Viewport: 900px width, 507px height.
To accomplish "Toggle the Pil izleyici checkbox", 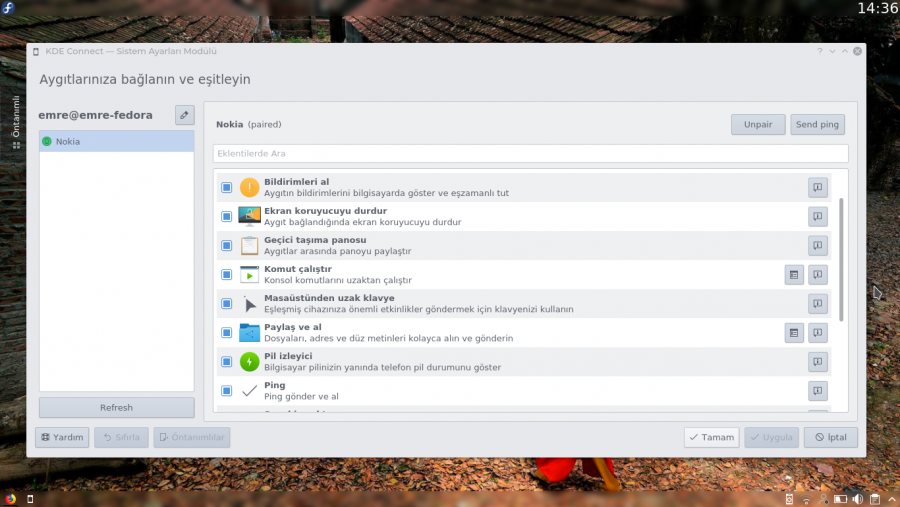I will pyautogui.click(x=227, y=362).
